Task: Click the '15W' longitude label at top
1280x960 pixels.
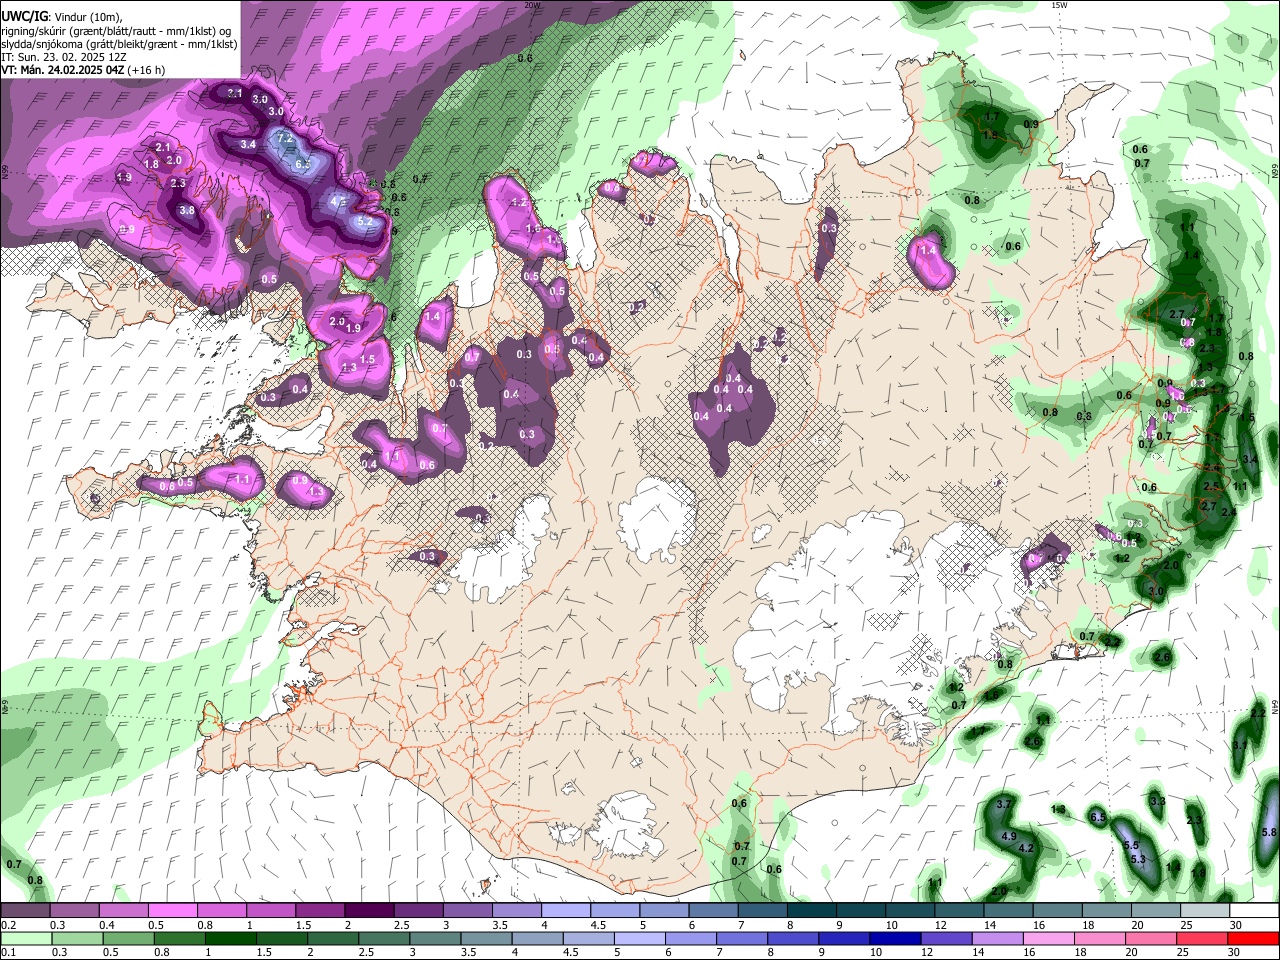Action: pos(1060,5)
